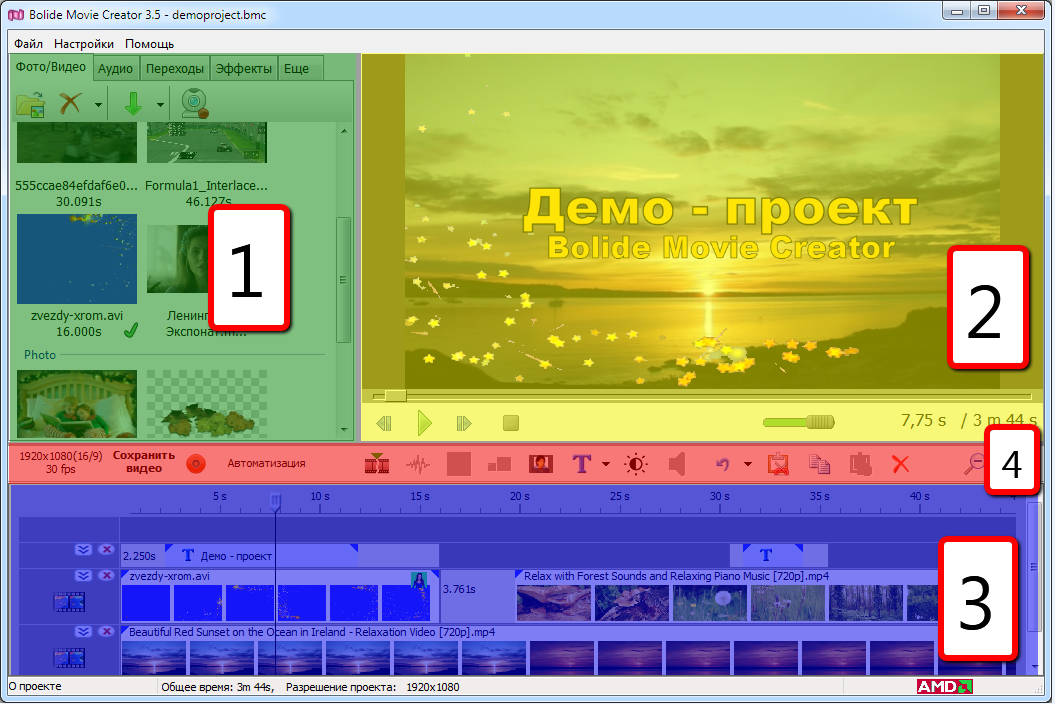Click the copy icon in timeline toolbar
Image resolution: width=1055 pixels, height=704 pixels.
click(x=819, y=464)
